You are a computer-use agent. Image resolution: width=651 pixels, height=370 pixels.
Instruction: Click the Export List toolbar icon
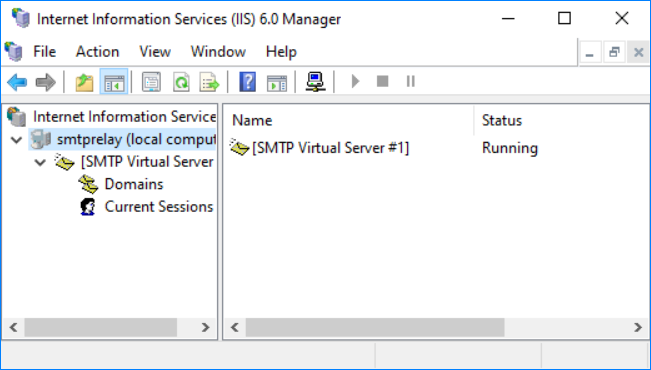209,82
